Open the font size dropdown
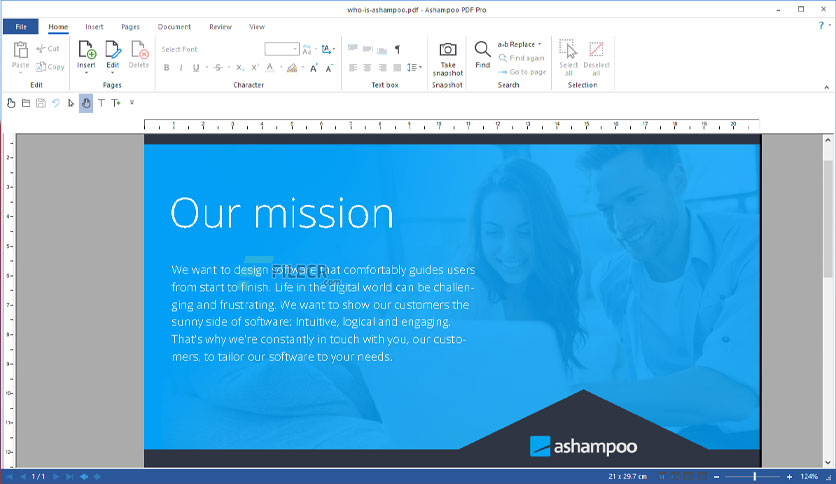 (x=295, y=49)
